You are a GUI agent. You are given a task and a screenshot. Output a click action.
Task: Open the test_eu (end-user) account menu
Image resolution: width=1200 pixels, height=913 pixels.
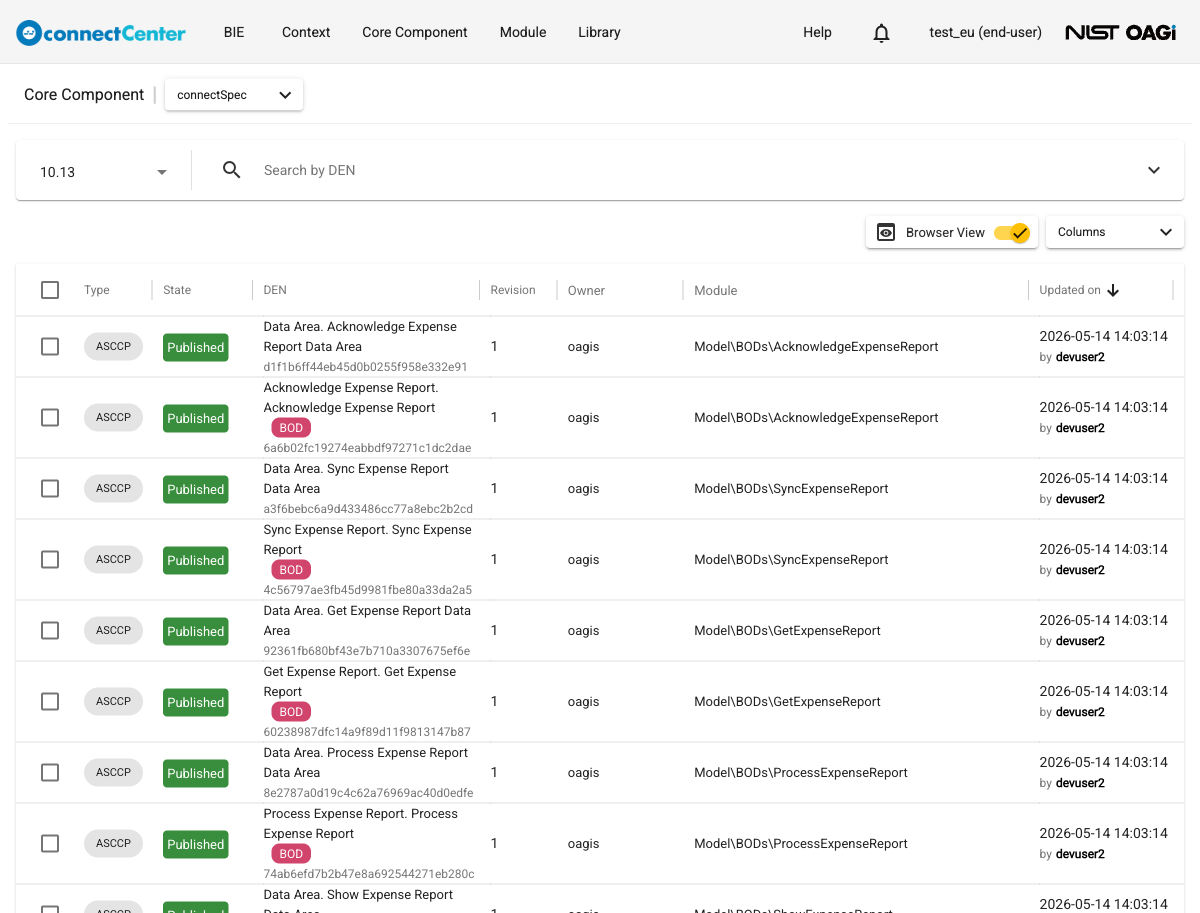click(985, 32)
